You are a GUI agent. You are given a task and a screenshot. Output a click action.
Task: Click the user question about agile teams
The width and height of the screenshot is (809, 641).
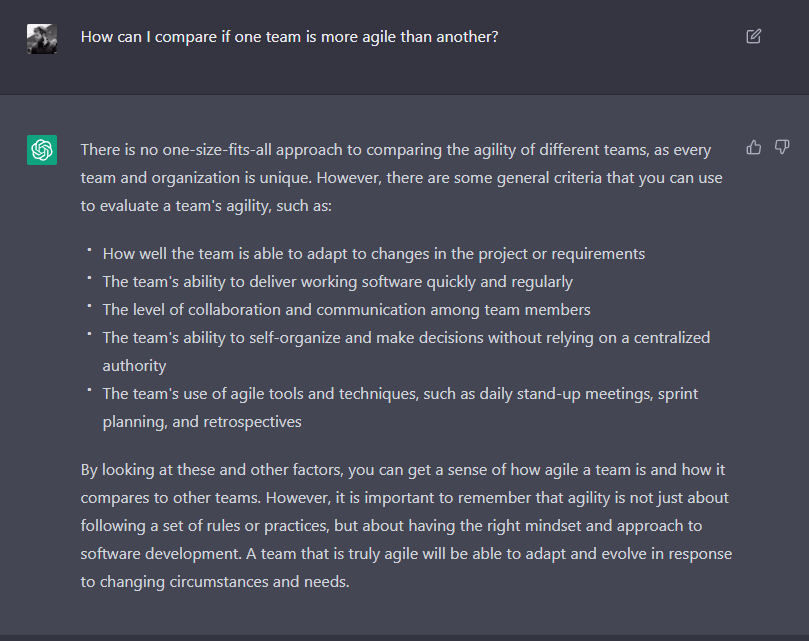tap(289, 37)
